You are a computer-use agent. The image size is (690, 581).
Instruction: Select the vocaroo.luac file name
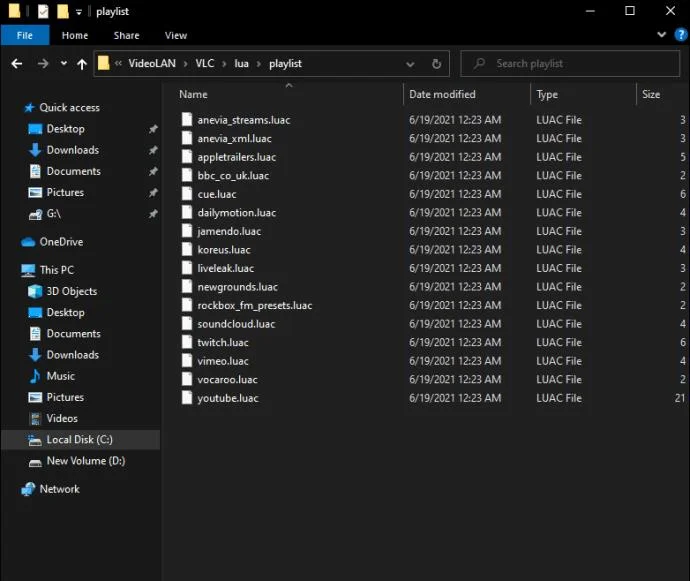(228, 379)
